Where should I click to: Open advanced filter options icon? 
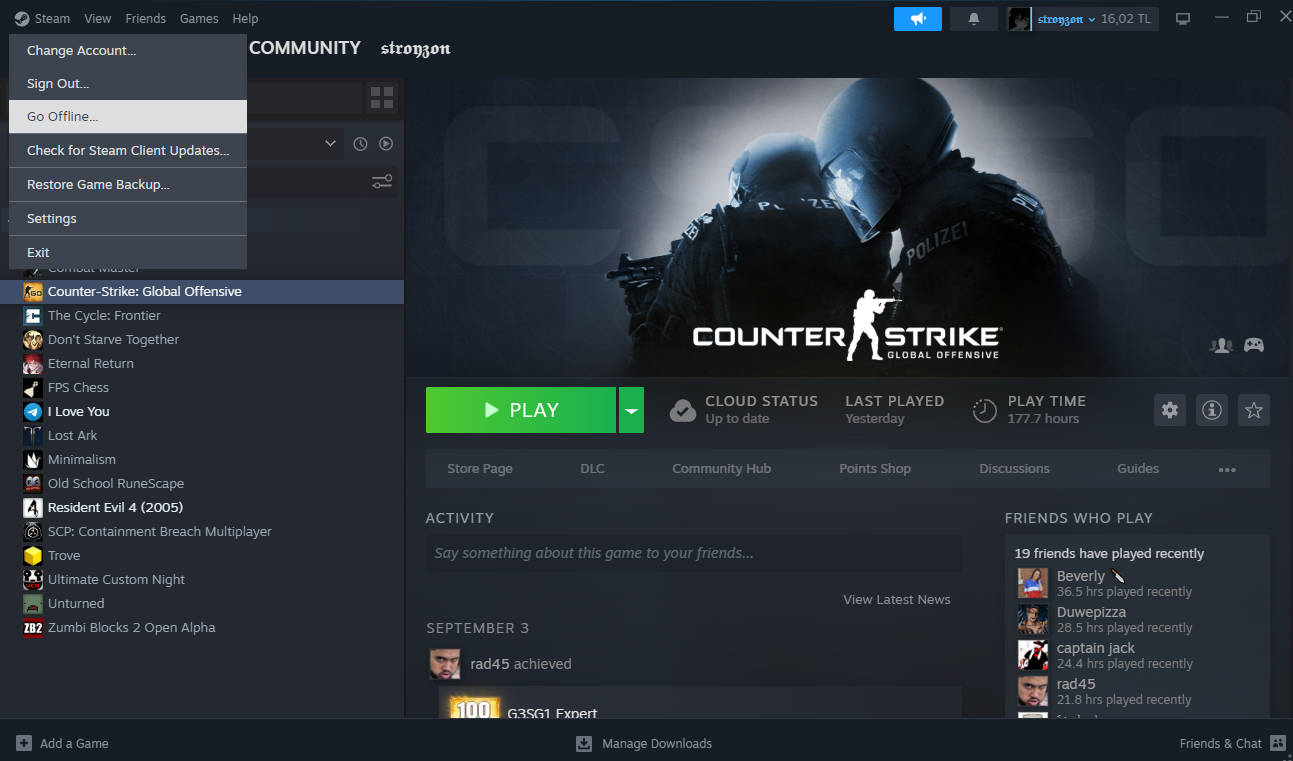pyautogui.click(x=382, y=182)
